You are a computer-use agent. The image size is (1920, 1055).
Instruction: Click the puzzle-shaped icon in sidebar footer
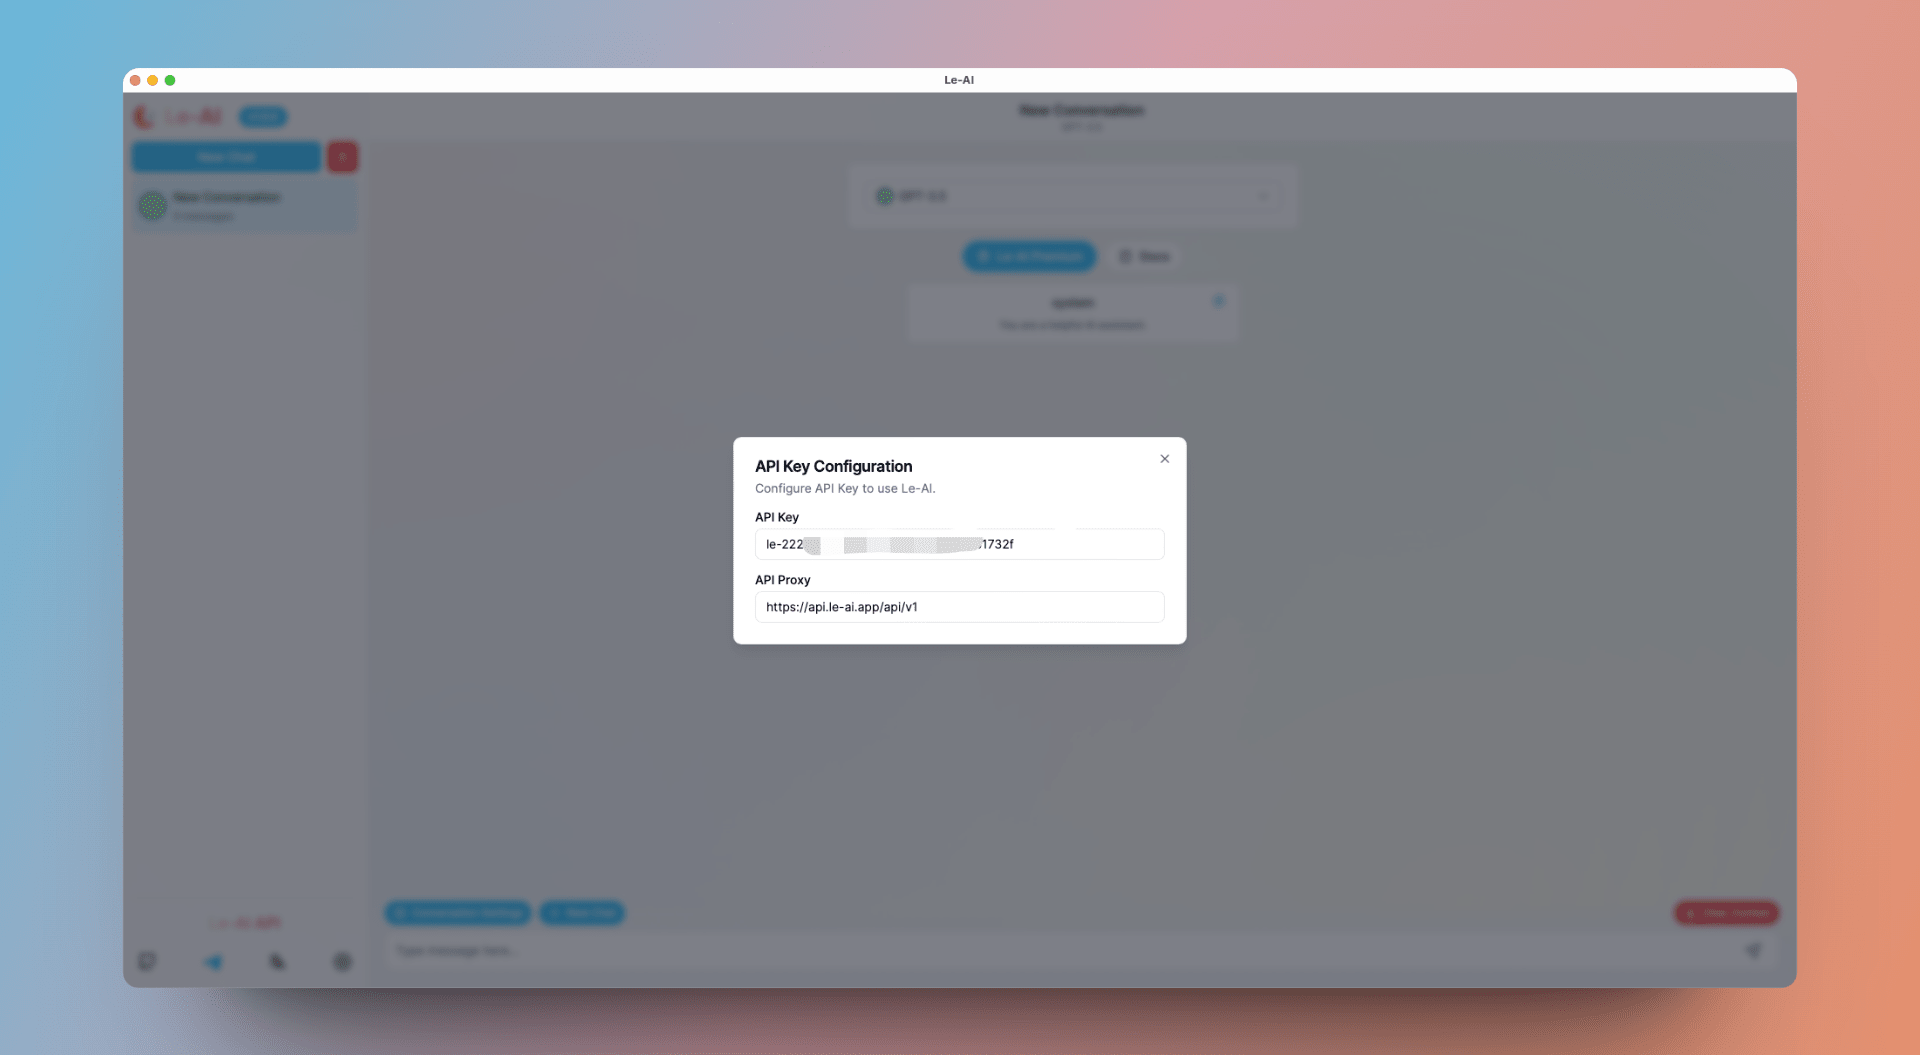point(277,962)
